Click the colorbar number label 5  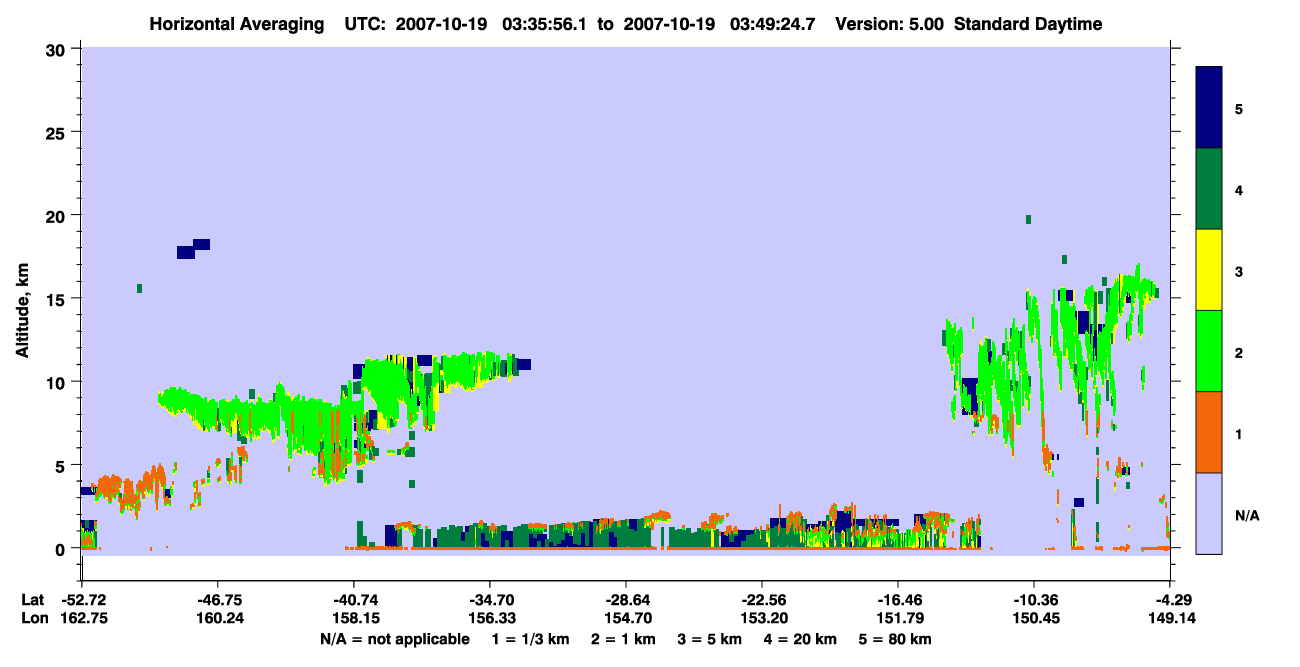[x=1239, y=108]
